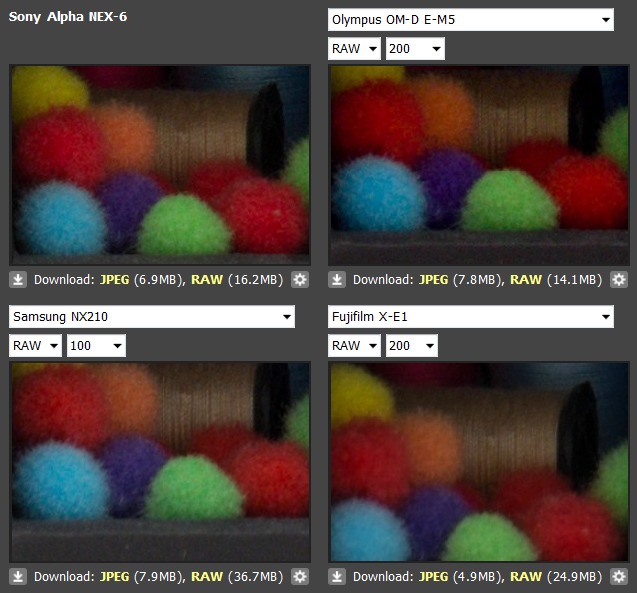Viewport: 637px width, 593px height.
Task: Download the Olympus E-M5 RAW file
Action: tap(526, 280)
